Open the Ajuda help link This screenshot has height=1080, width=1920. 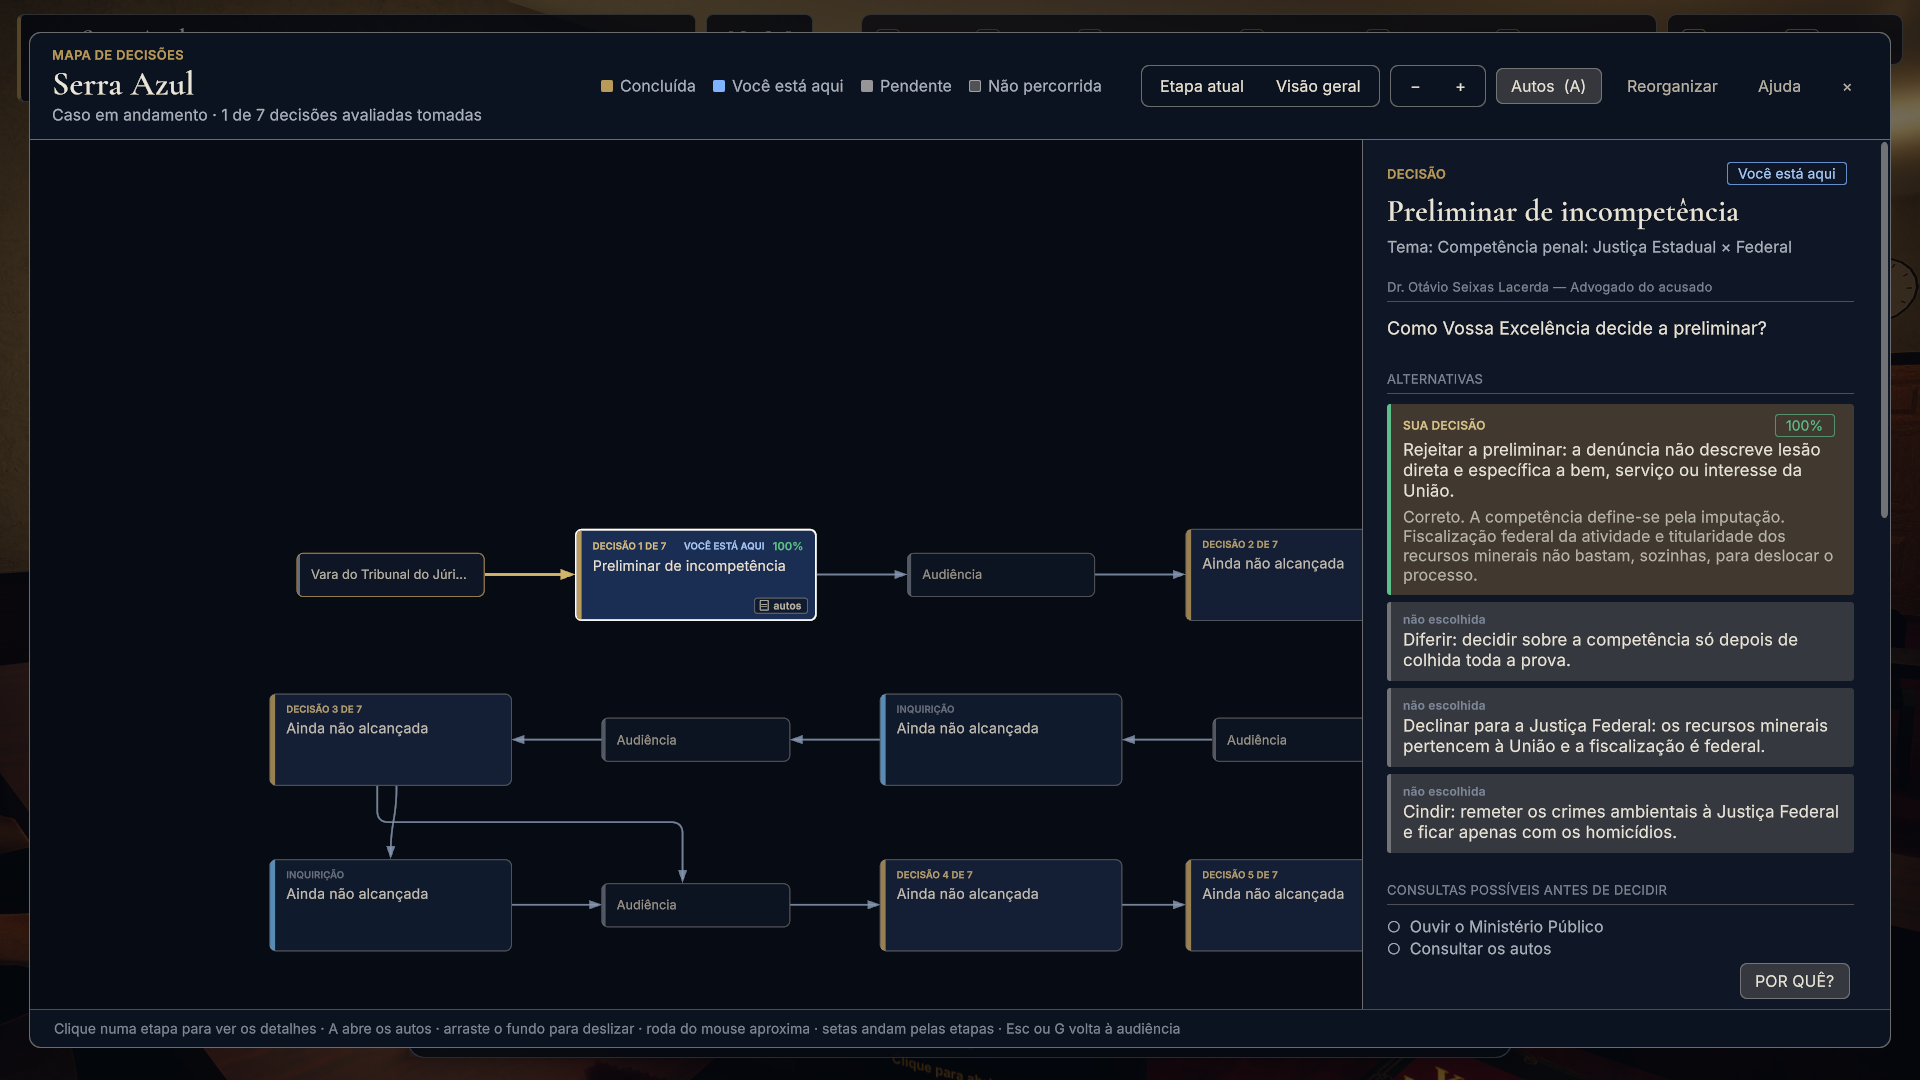1779,87
